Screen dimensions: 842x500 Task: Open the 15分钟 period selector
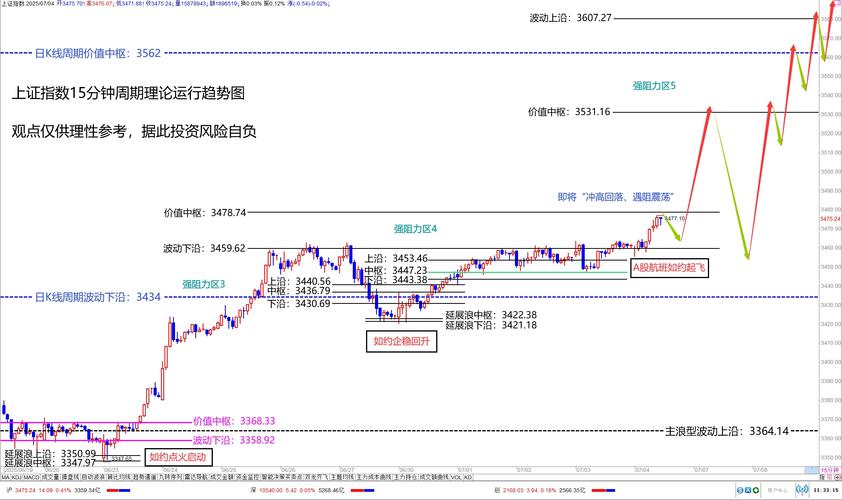click(829, 469)
